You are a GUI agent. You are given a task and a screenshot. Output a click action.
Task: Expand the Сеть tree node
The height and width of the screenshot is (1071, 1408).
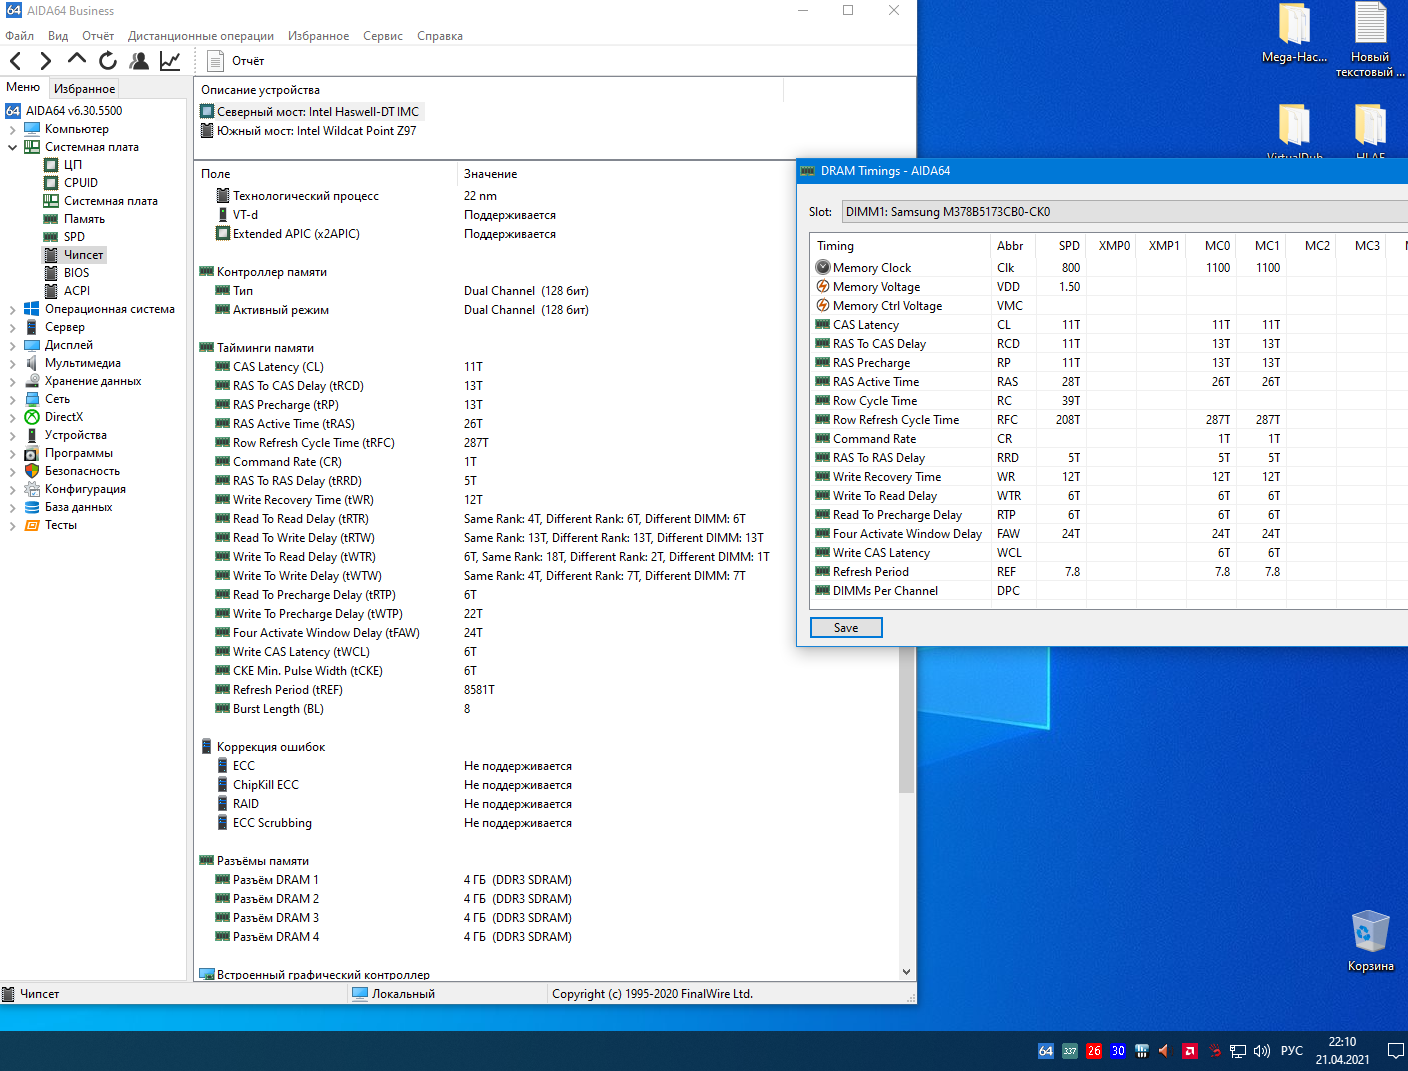12,399
